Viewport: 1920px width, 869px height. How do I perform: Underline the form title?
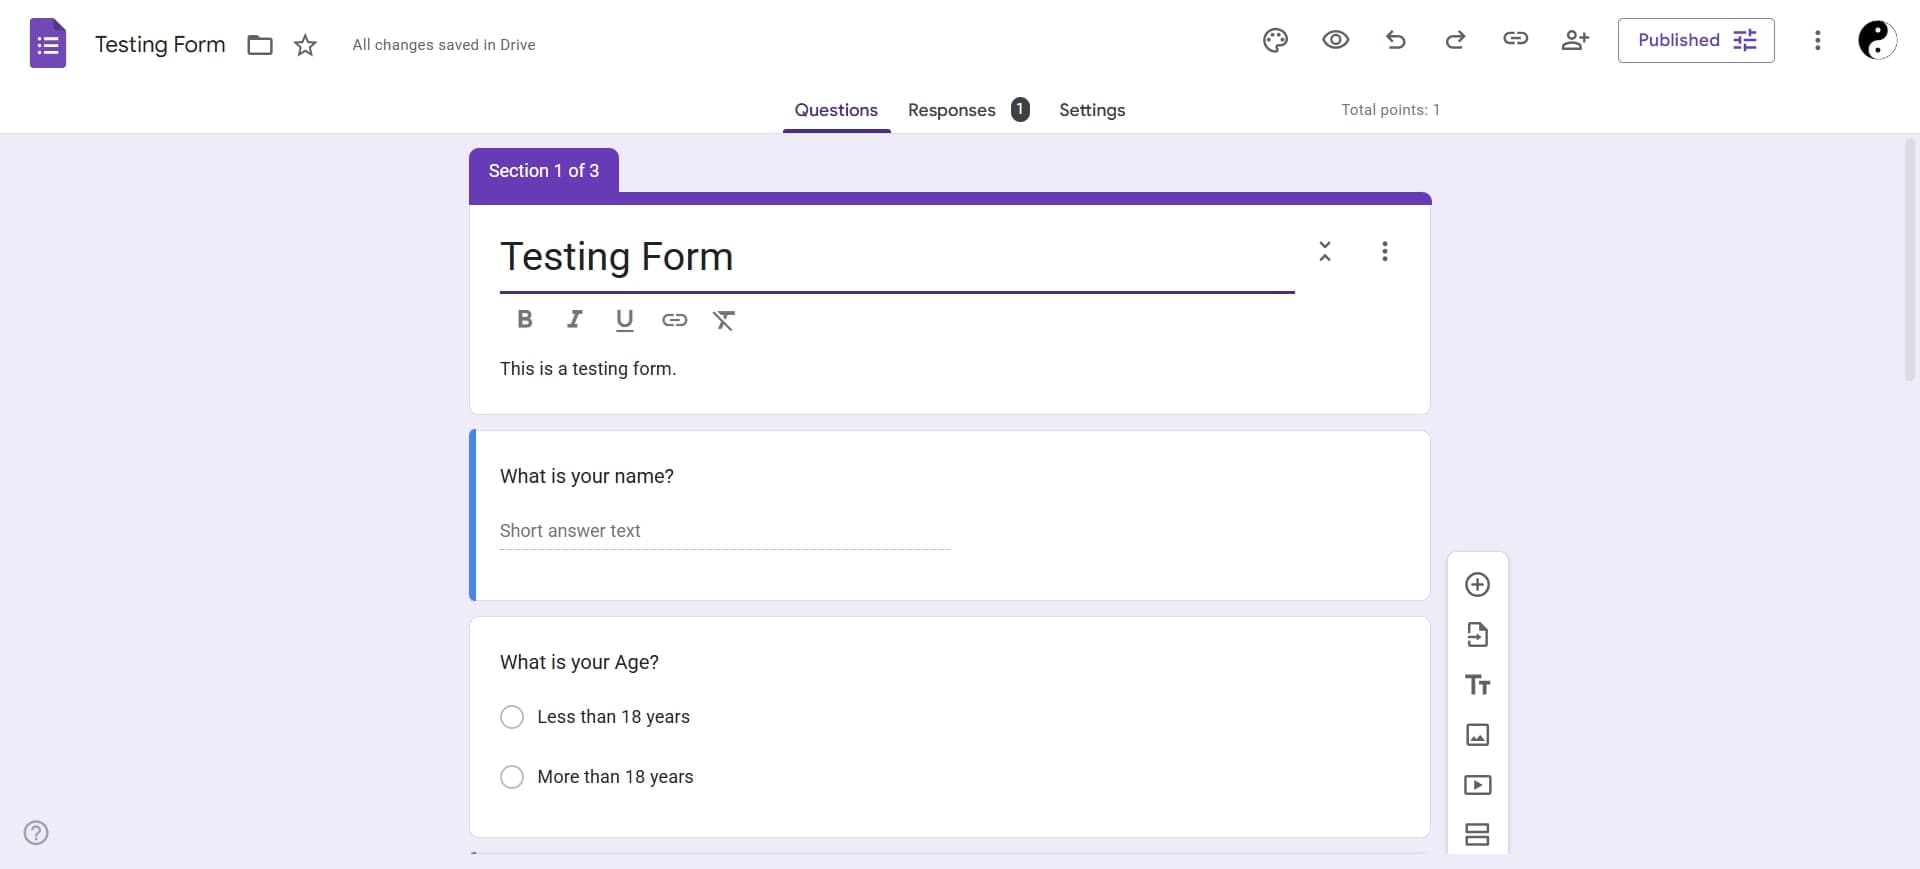click(x=624, y=320)
